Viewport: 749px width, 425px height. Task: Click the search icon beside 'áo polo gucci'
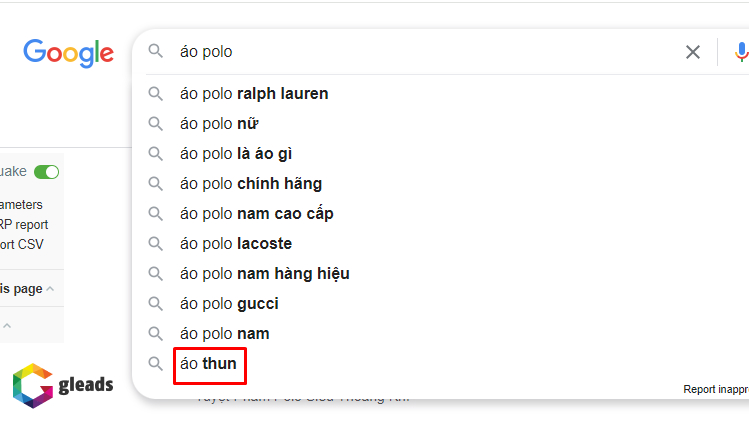point(156,304)
